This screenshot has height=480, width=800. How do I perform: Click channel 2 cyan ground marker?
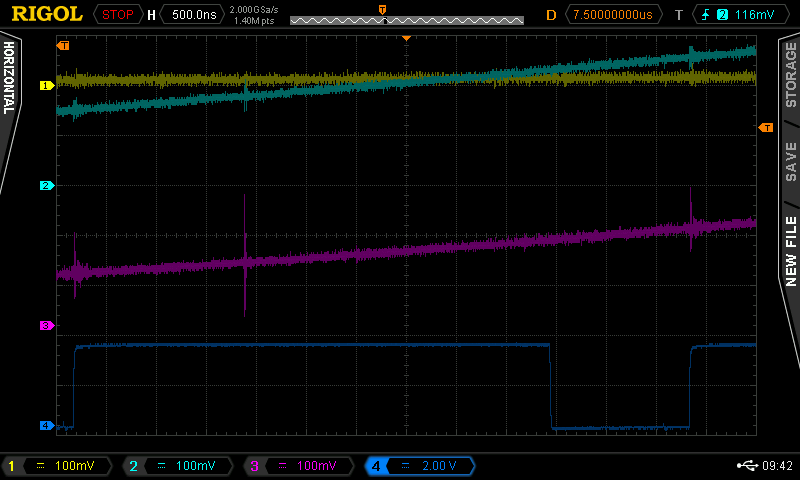point(47,186)
